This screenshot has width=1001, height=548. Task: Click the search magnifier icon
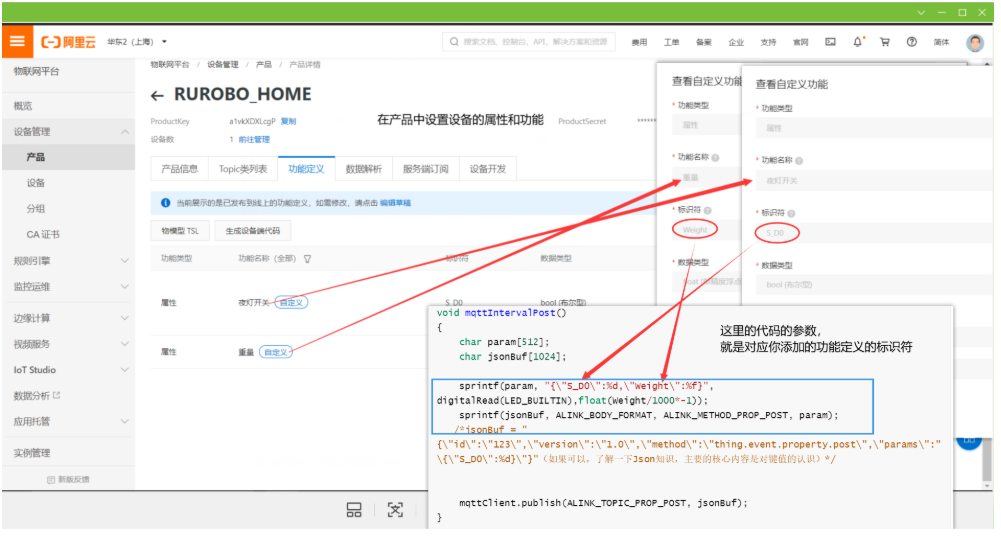(454, 42)
